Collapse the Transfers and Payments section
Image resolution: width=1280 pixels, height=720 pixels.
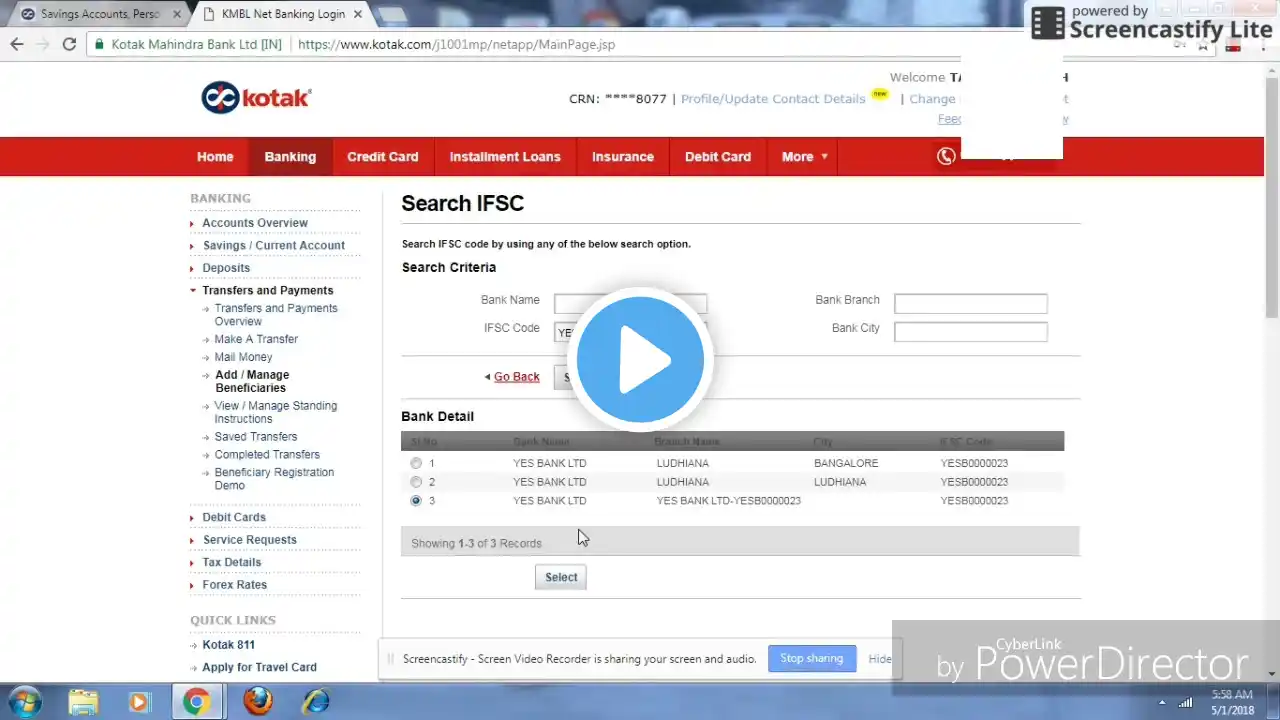pos(193,290)
